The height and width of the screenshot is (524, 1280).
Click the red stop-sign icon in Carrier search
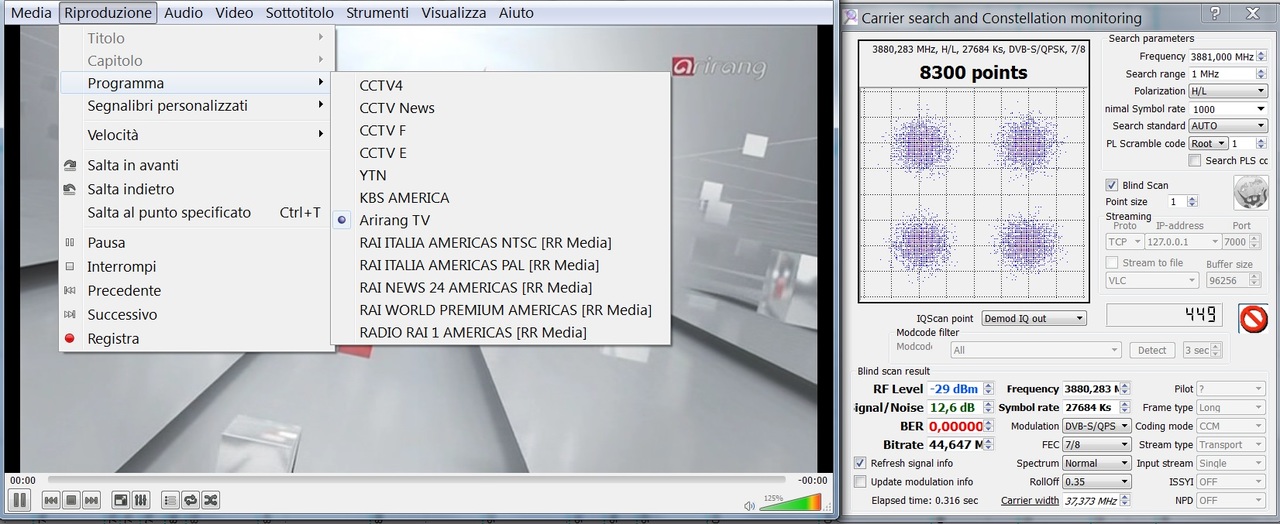point(1253,318)
